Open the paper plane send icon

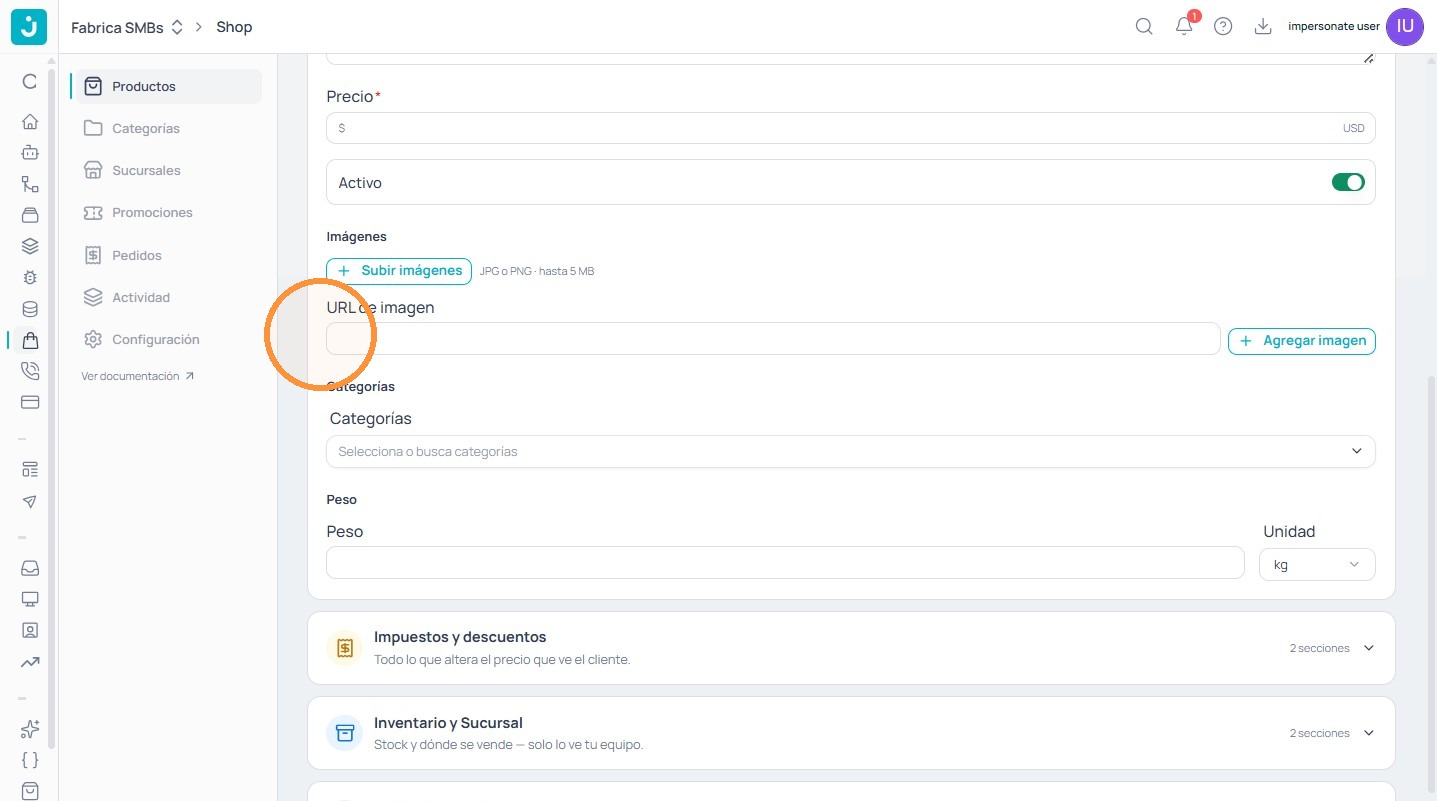[30, 501]
